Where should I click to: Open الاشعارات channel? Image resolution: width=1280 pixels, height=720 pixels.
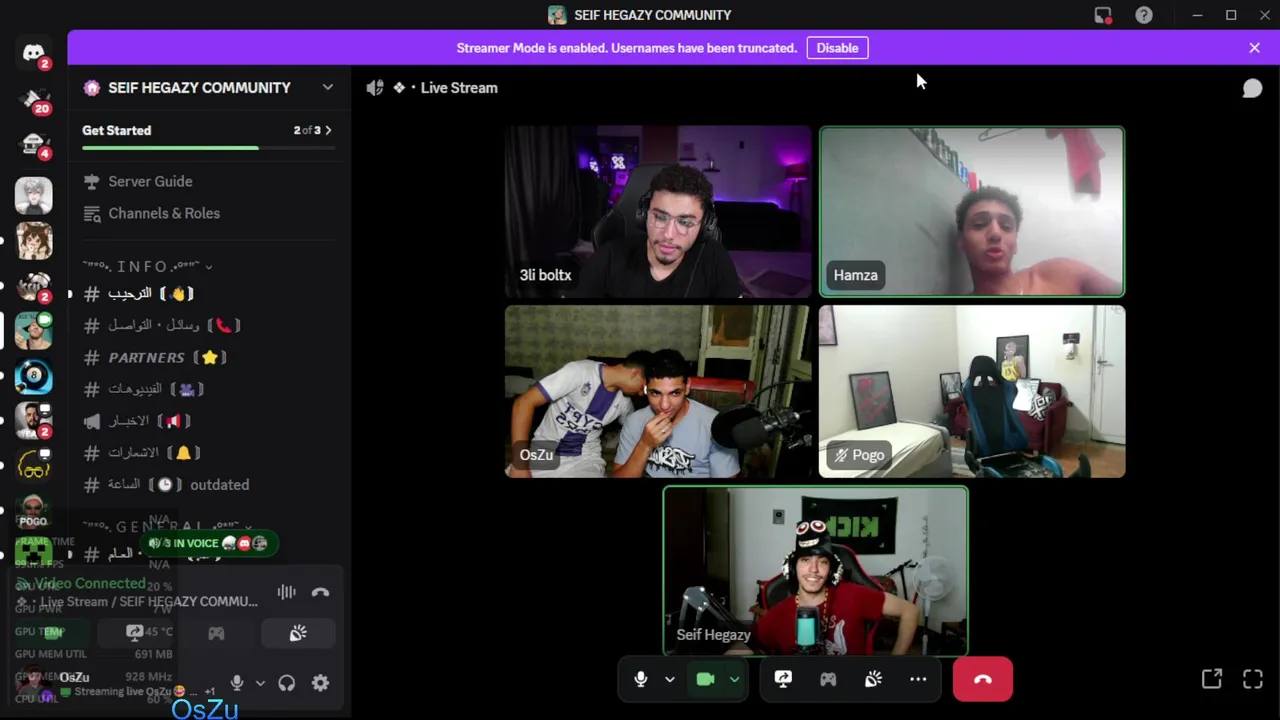[x=208, y=453]
